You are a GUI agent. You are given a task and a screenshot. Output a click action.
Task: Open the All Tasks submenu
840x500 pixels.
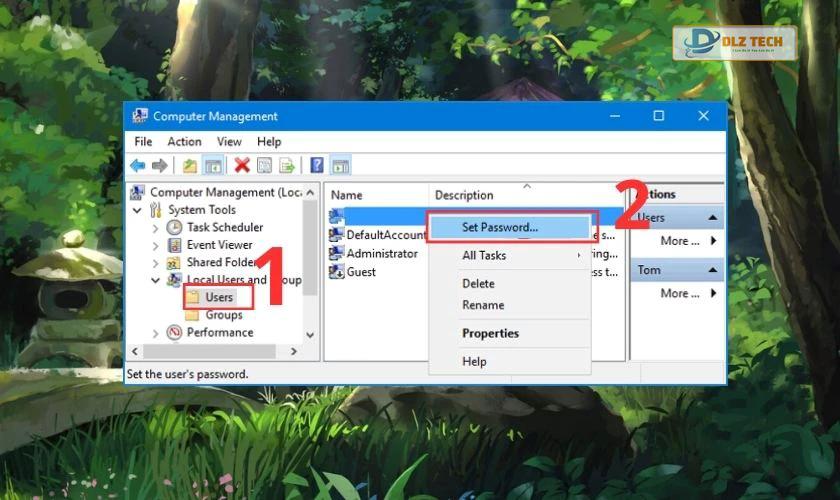511,256
